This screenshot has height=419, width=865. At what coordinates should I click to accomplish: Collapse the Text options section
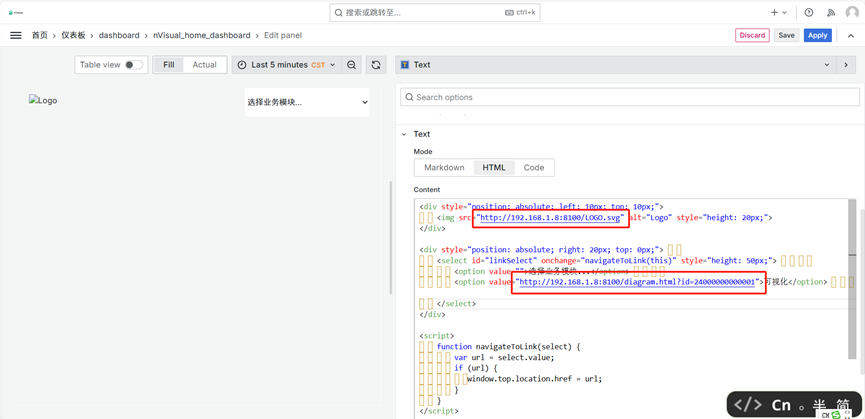404,134
